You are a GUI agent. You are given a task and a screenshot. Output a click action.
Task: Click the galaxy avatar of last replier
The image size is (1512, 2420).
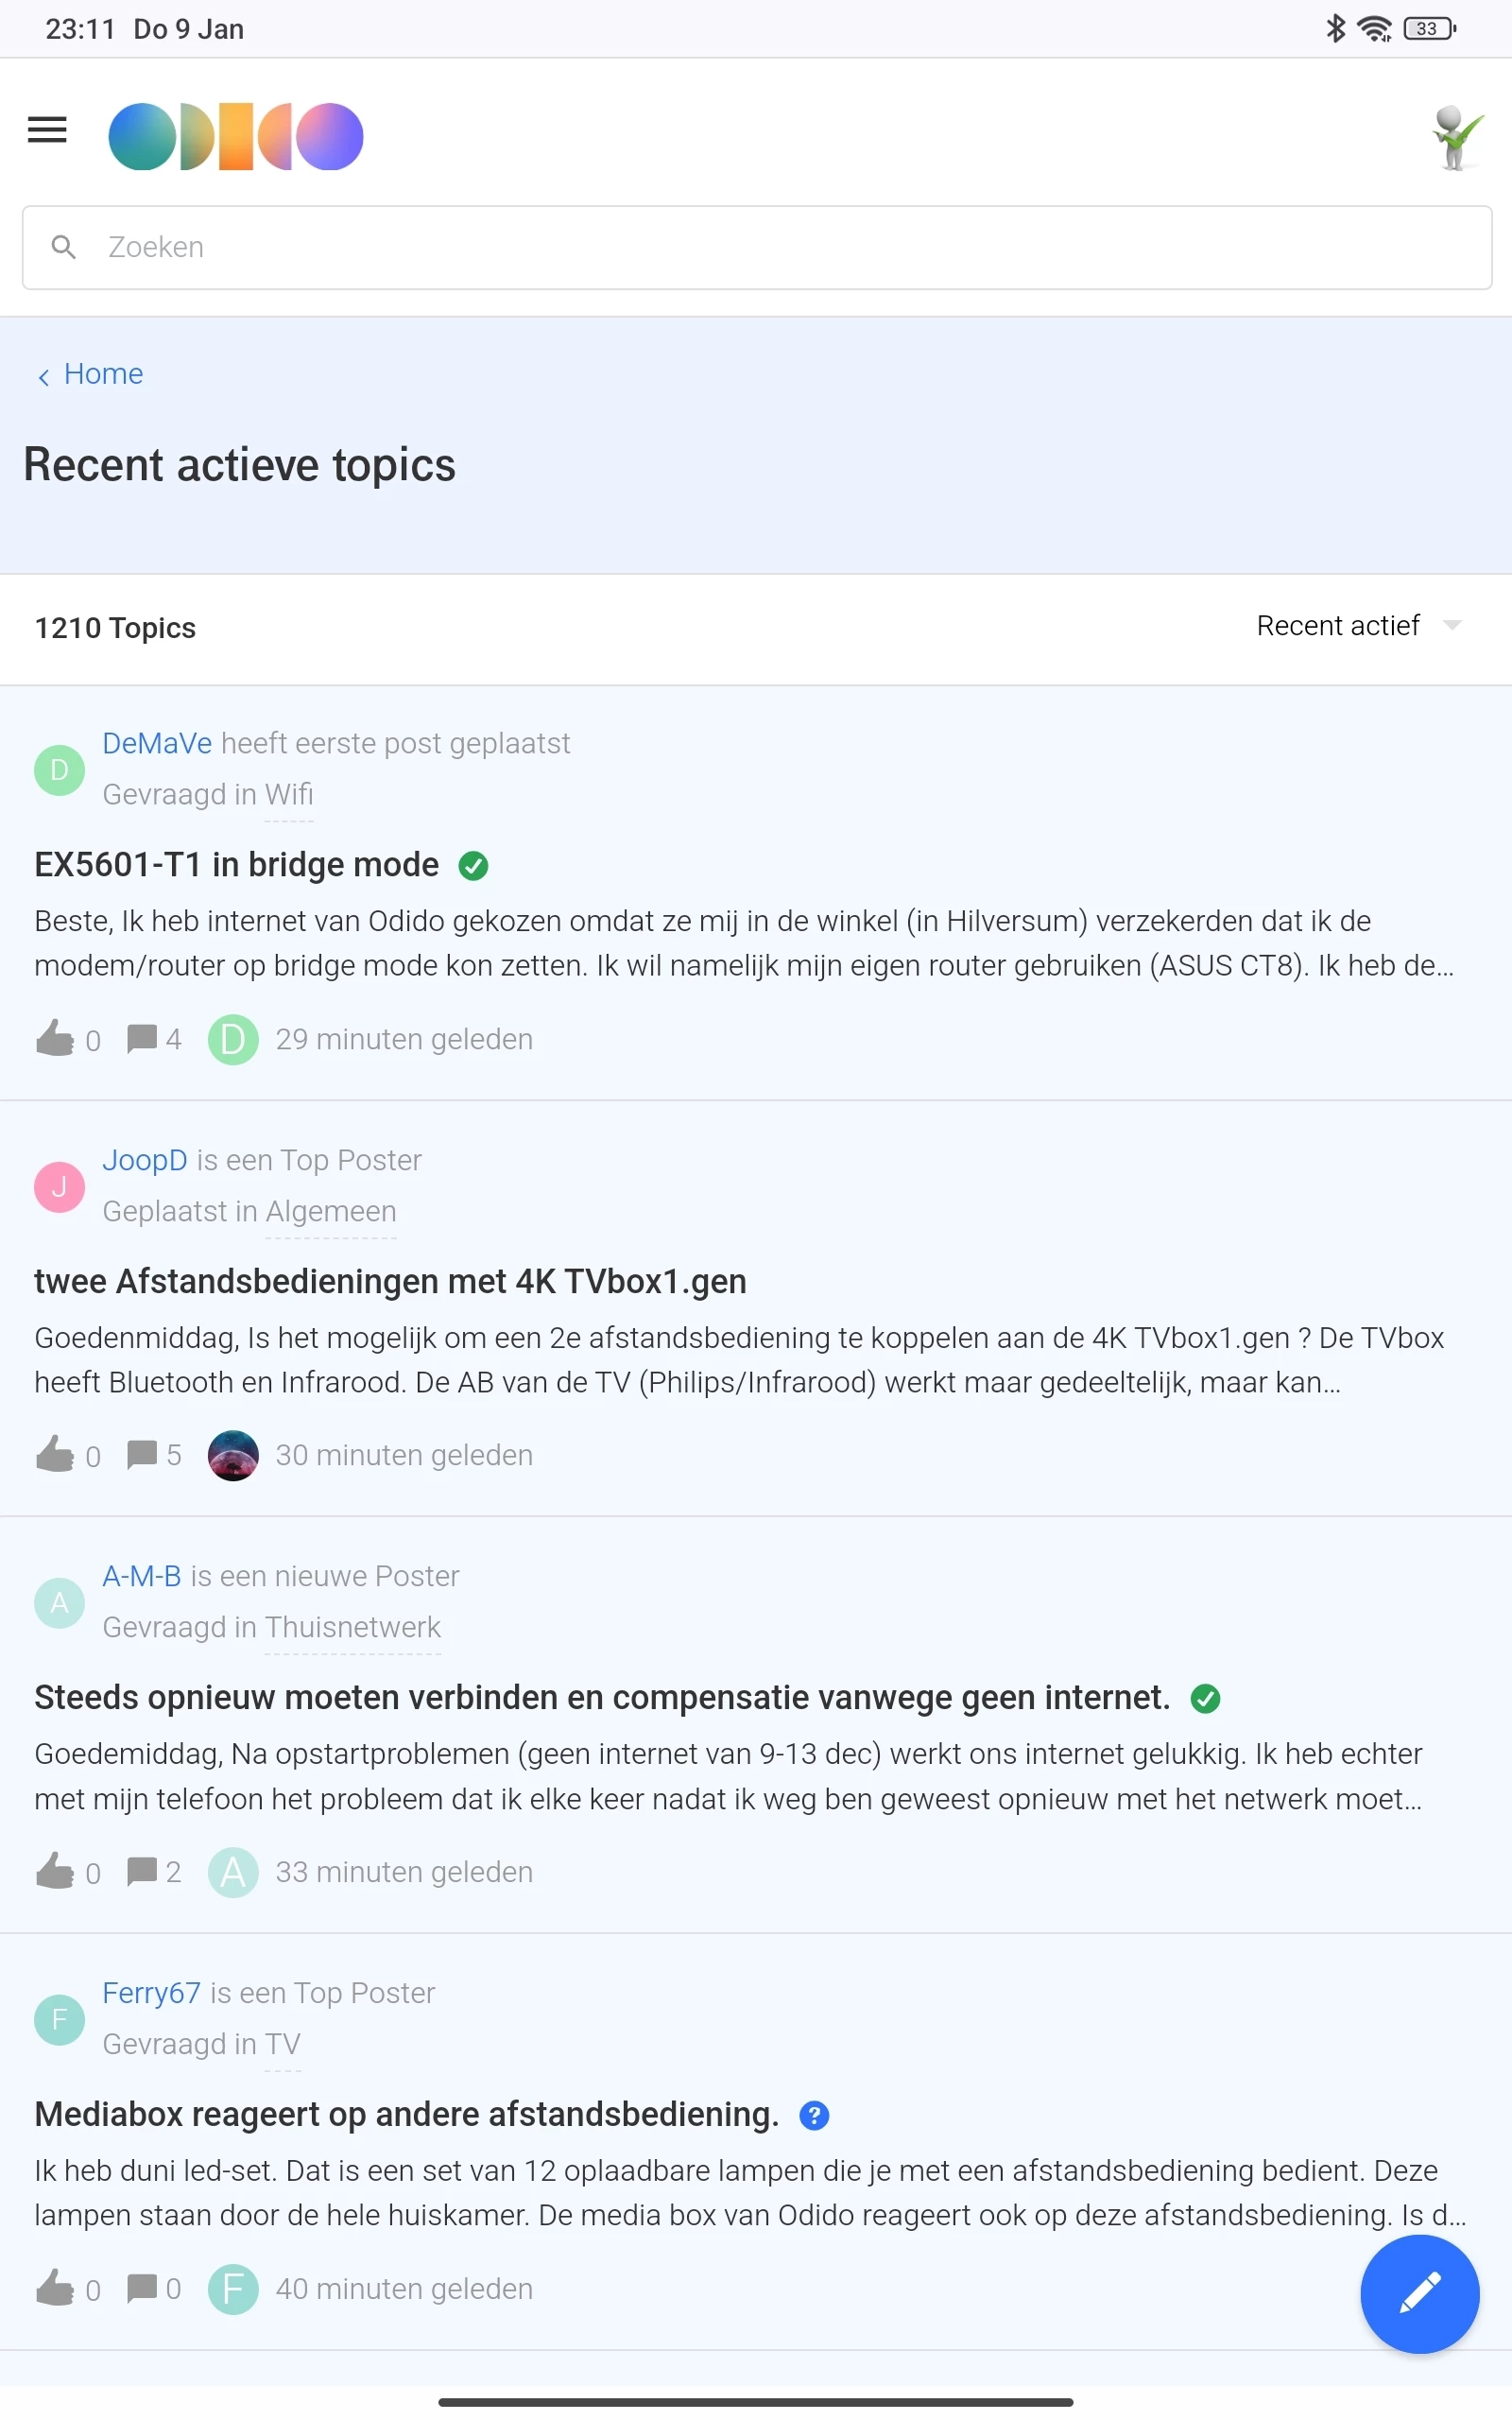(x=233, y=1455)
